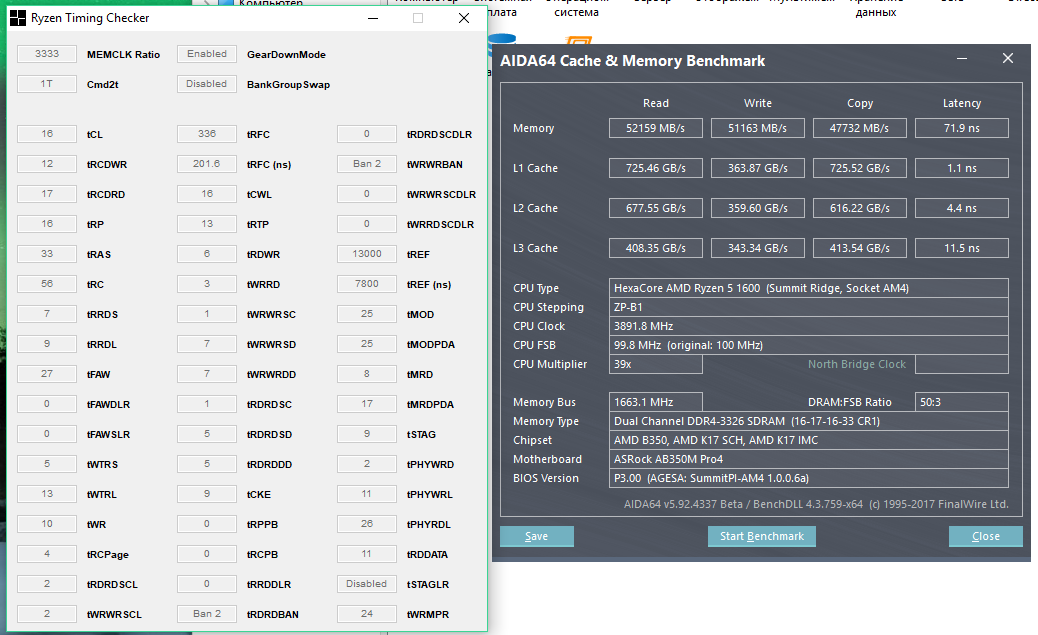The image size is (1038, 635).
Task: Click the BankGroupSwap Disabled field
Action: point(207,84)
